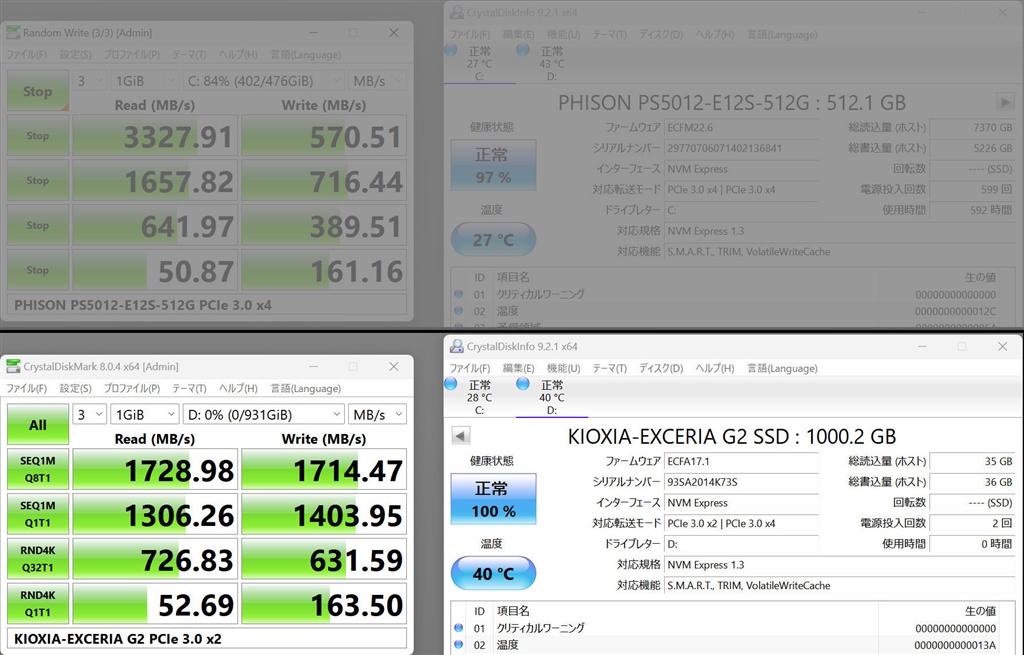The image size is (1024, 655).
Task: Click title bar icon of KIOXIA CrystalDiskInfo window
Action: 456,346
